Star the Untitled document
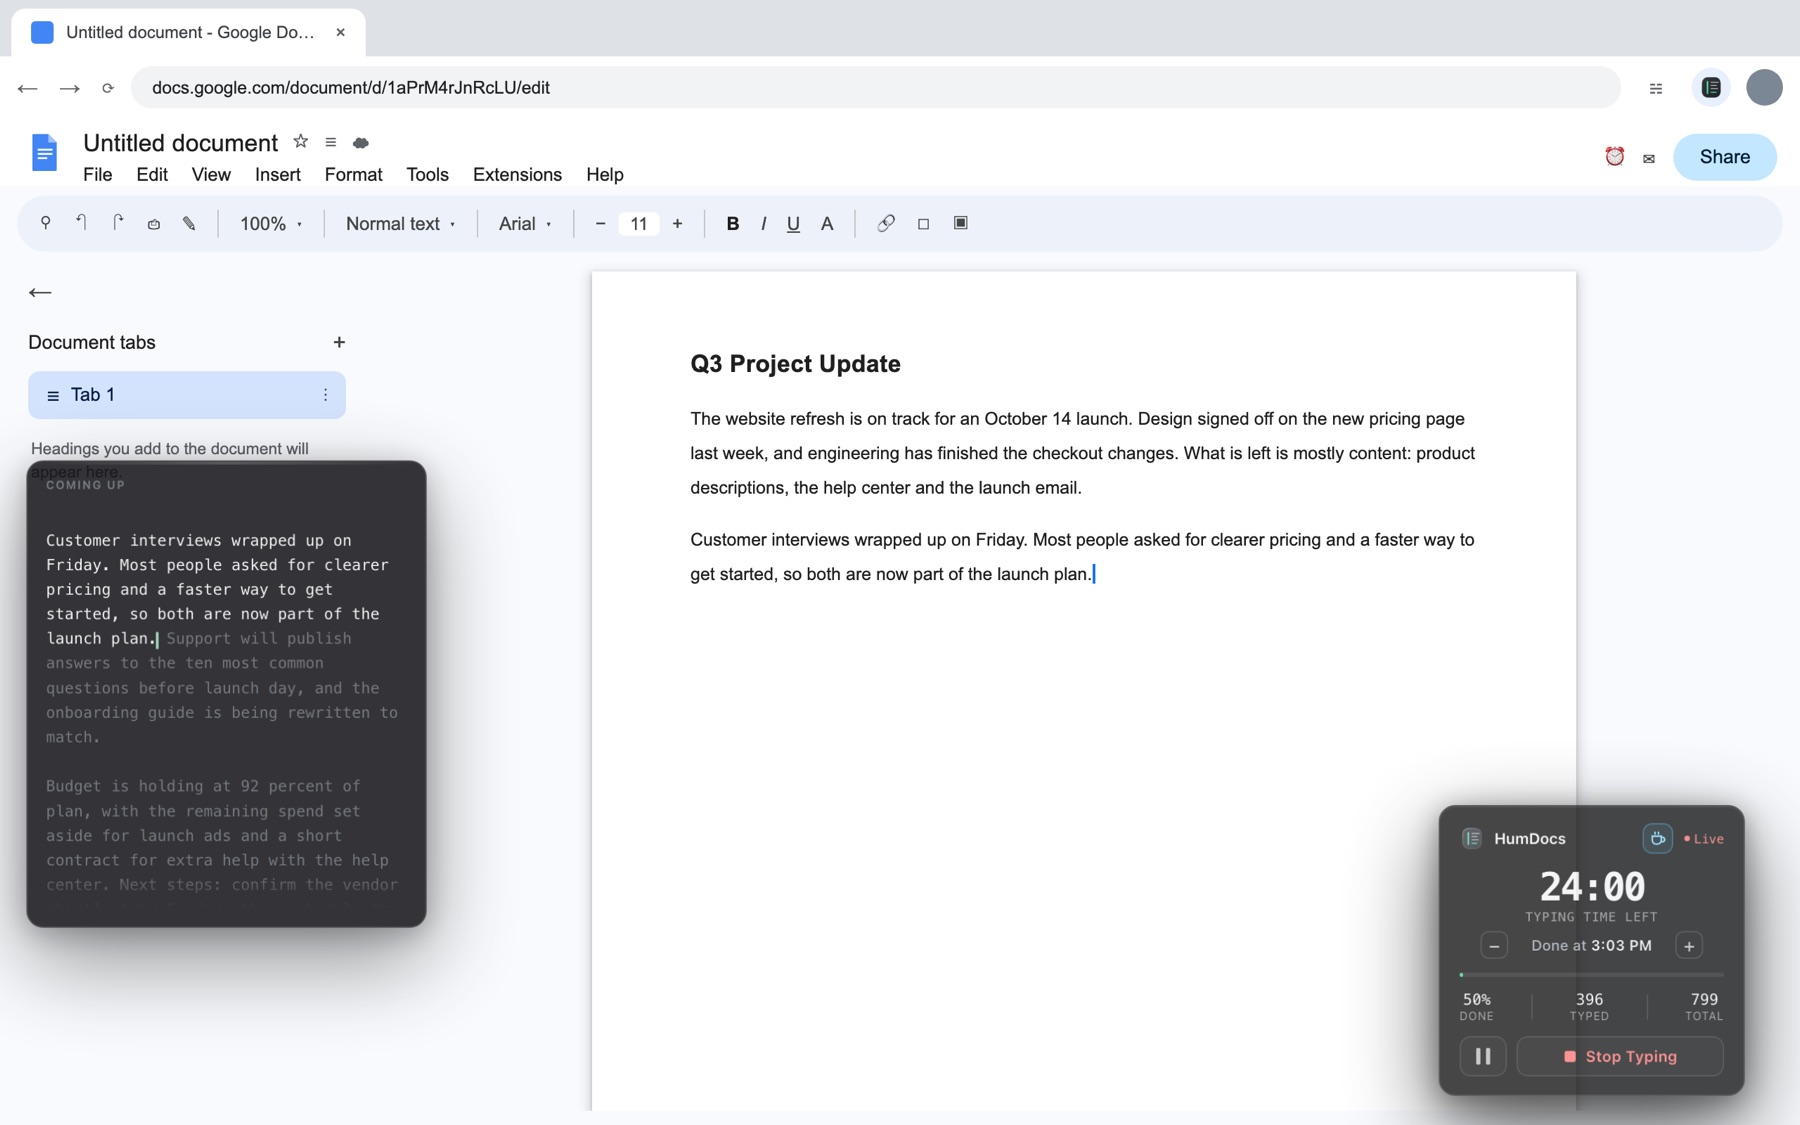This screenshot has width=1800, height=1125. click(x=300, y=142)
